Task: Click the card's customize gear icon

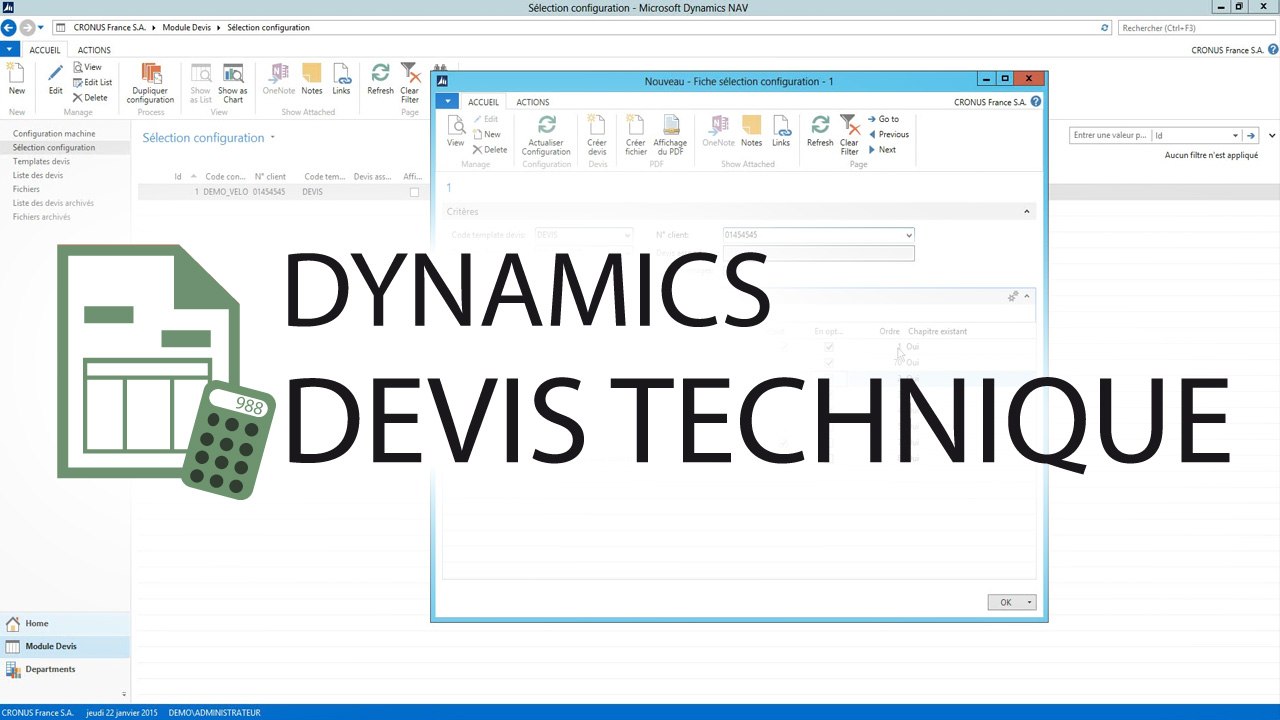Action: 1013,296
